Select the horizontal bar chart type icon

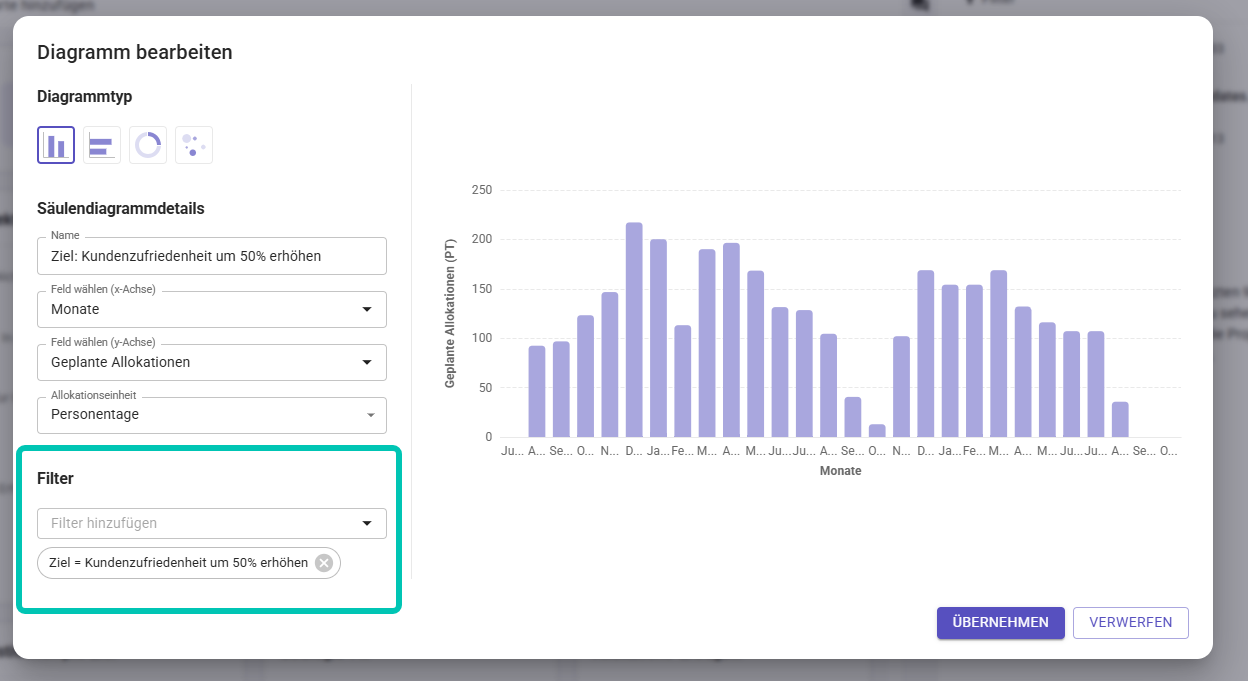102,145
